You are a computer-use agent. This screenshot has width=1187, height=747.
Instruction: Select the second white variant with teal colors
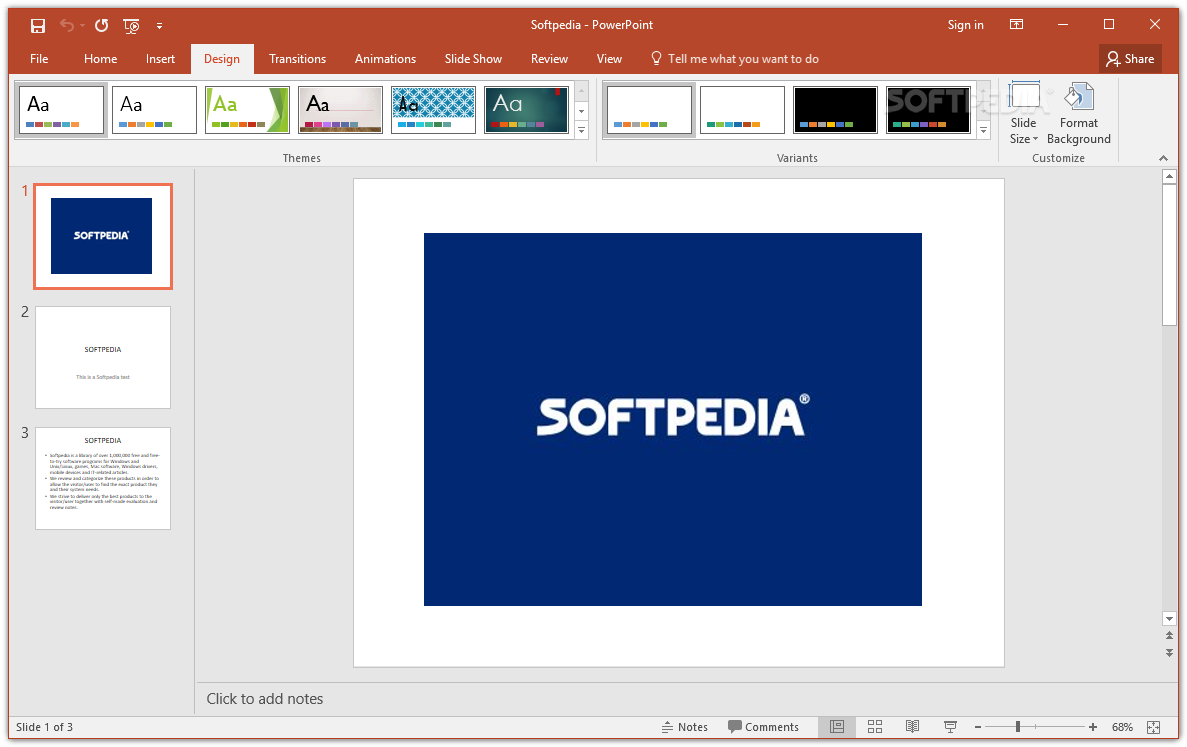(743, 110)
